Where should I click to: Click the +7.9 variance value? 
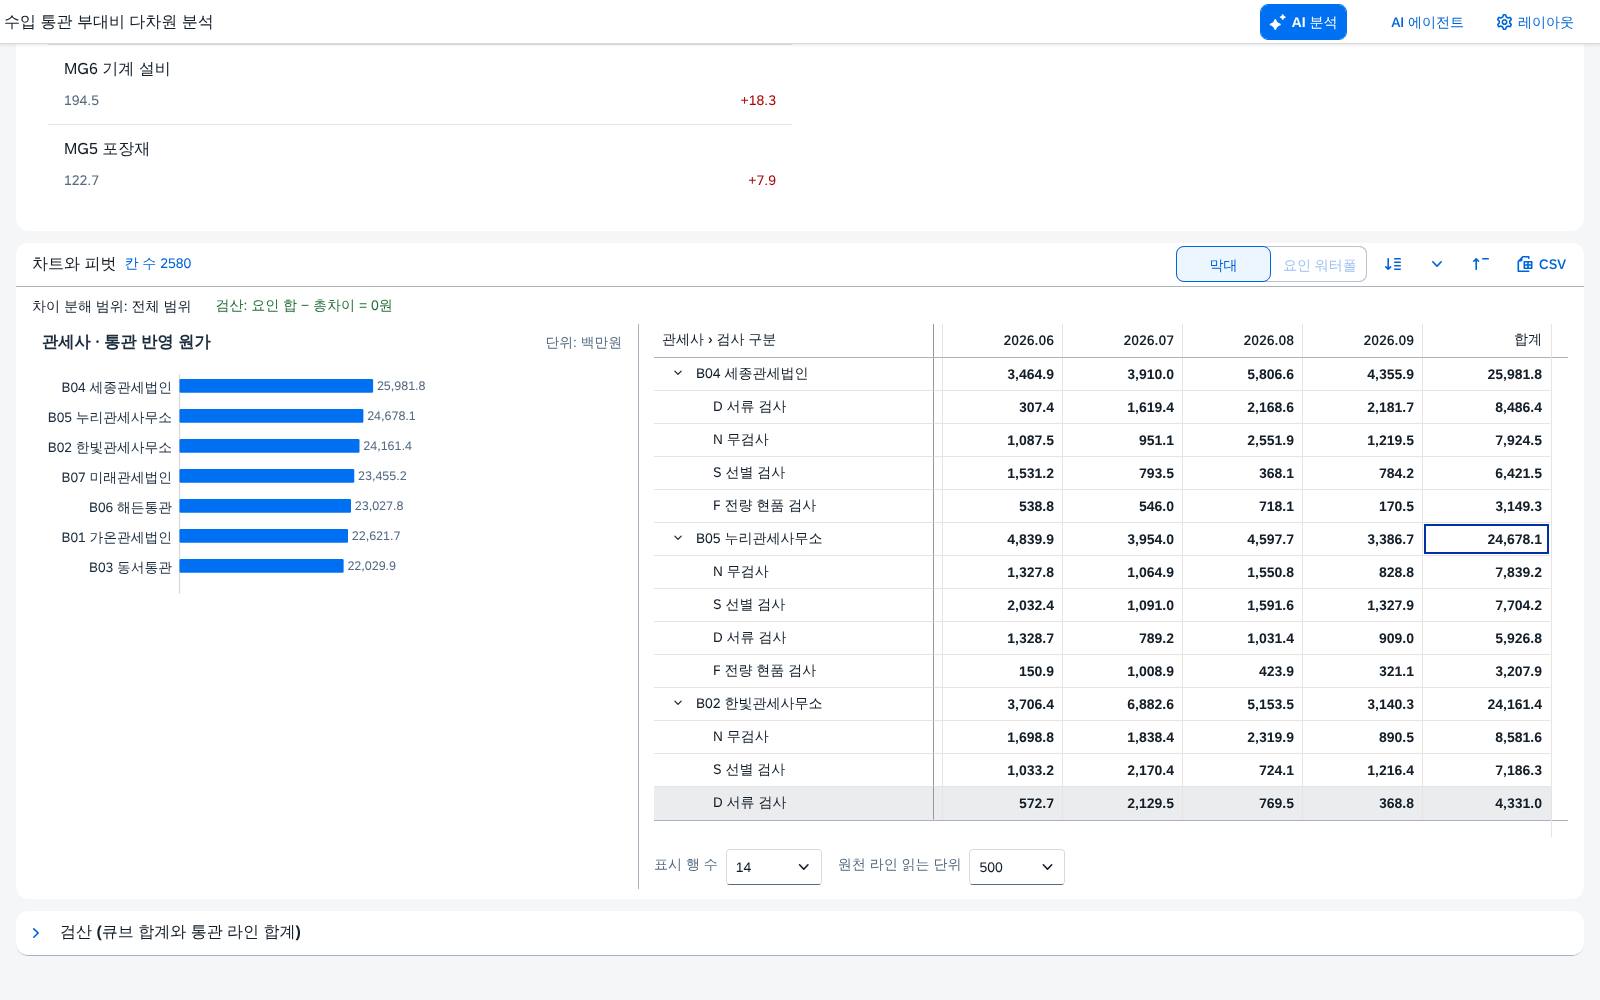[762, 180]
